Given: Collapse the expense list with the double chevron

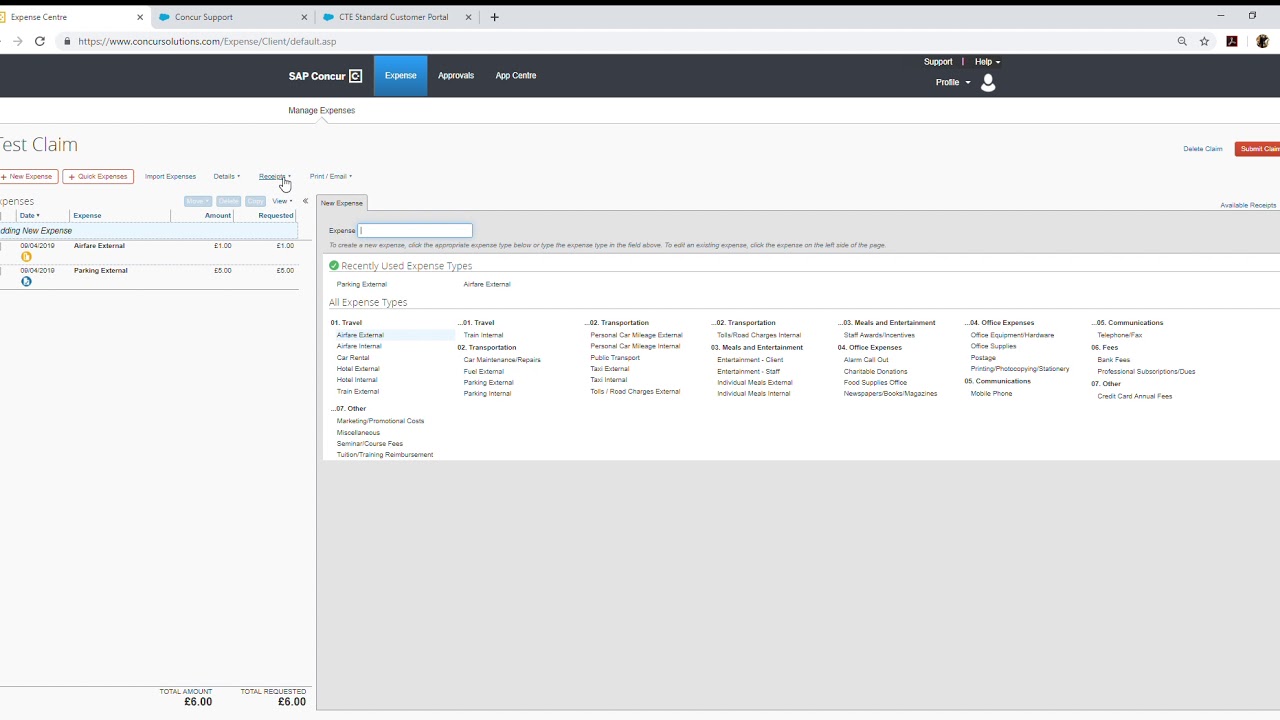Looking at the screenshot, I should pos(305,201).
